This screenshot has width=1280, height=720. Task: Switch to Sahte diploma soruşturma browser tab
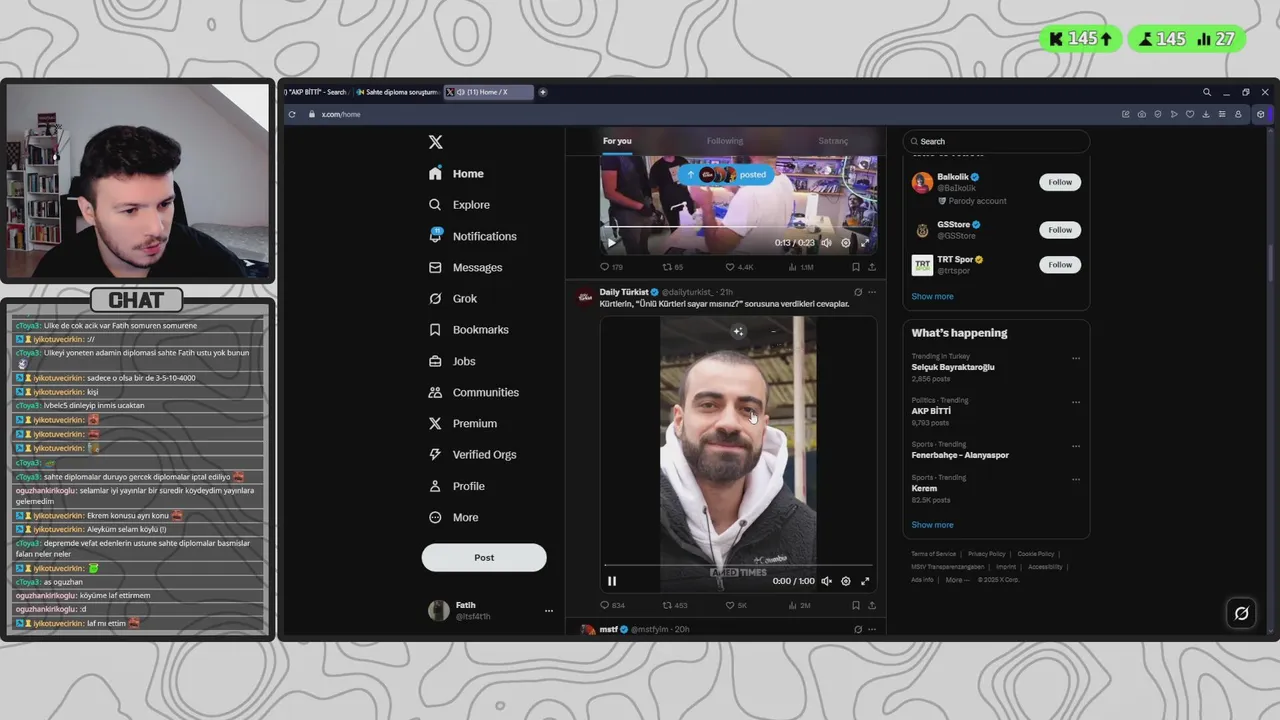tap(396, 92)
